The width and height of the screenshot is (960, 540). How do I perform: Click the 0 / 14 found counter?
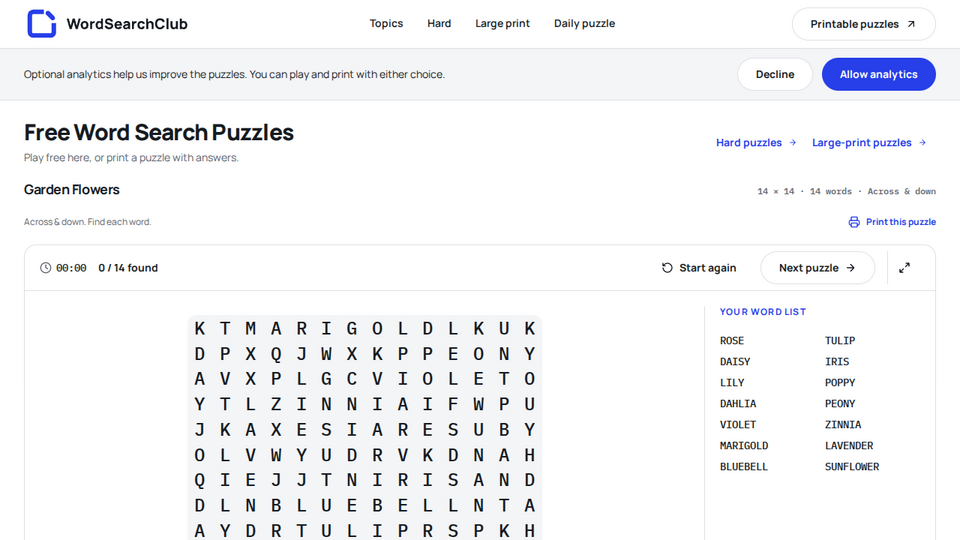(128, 268)
